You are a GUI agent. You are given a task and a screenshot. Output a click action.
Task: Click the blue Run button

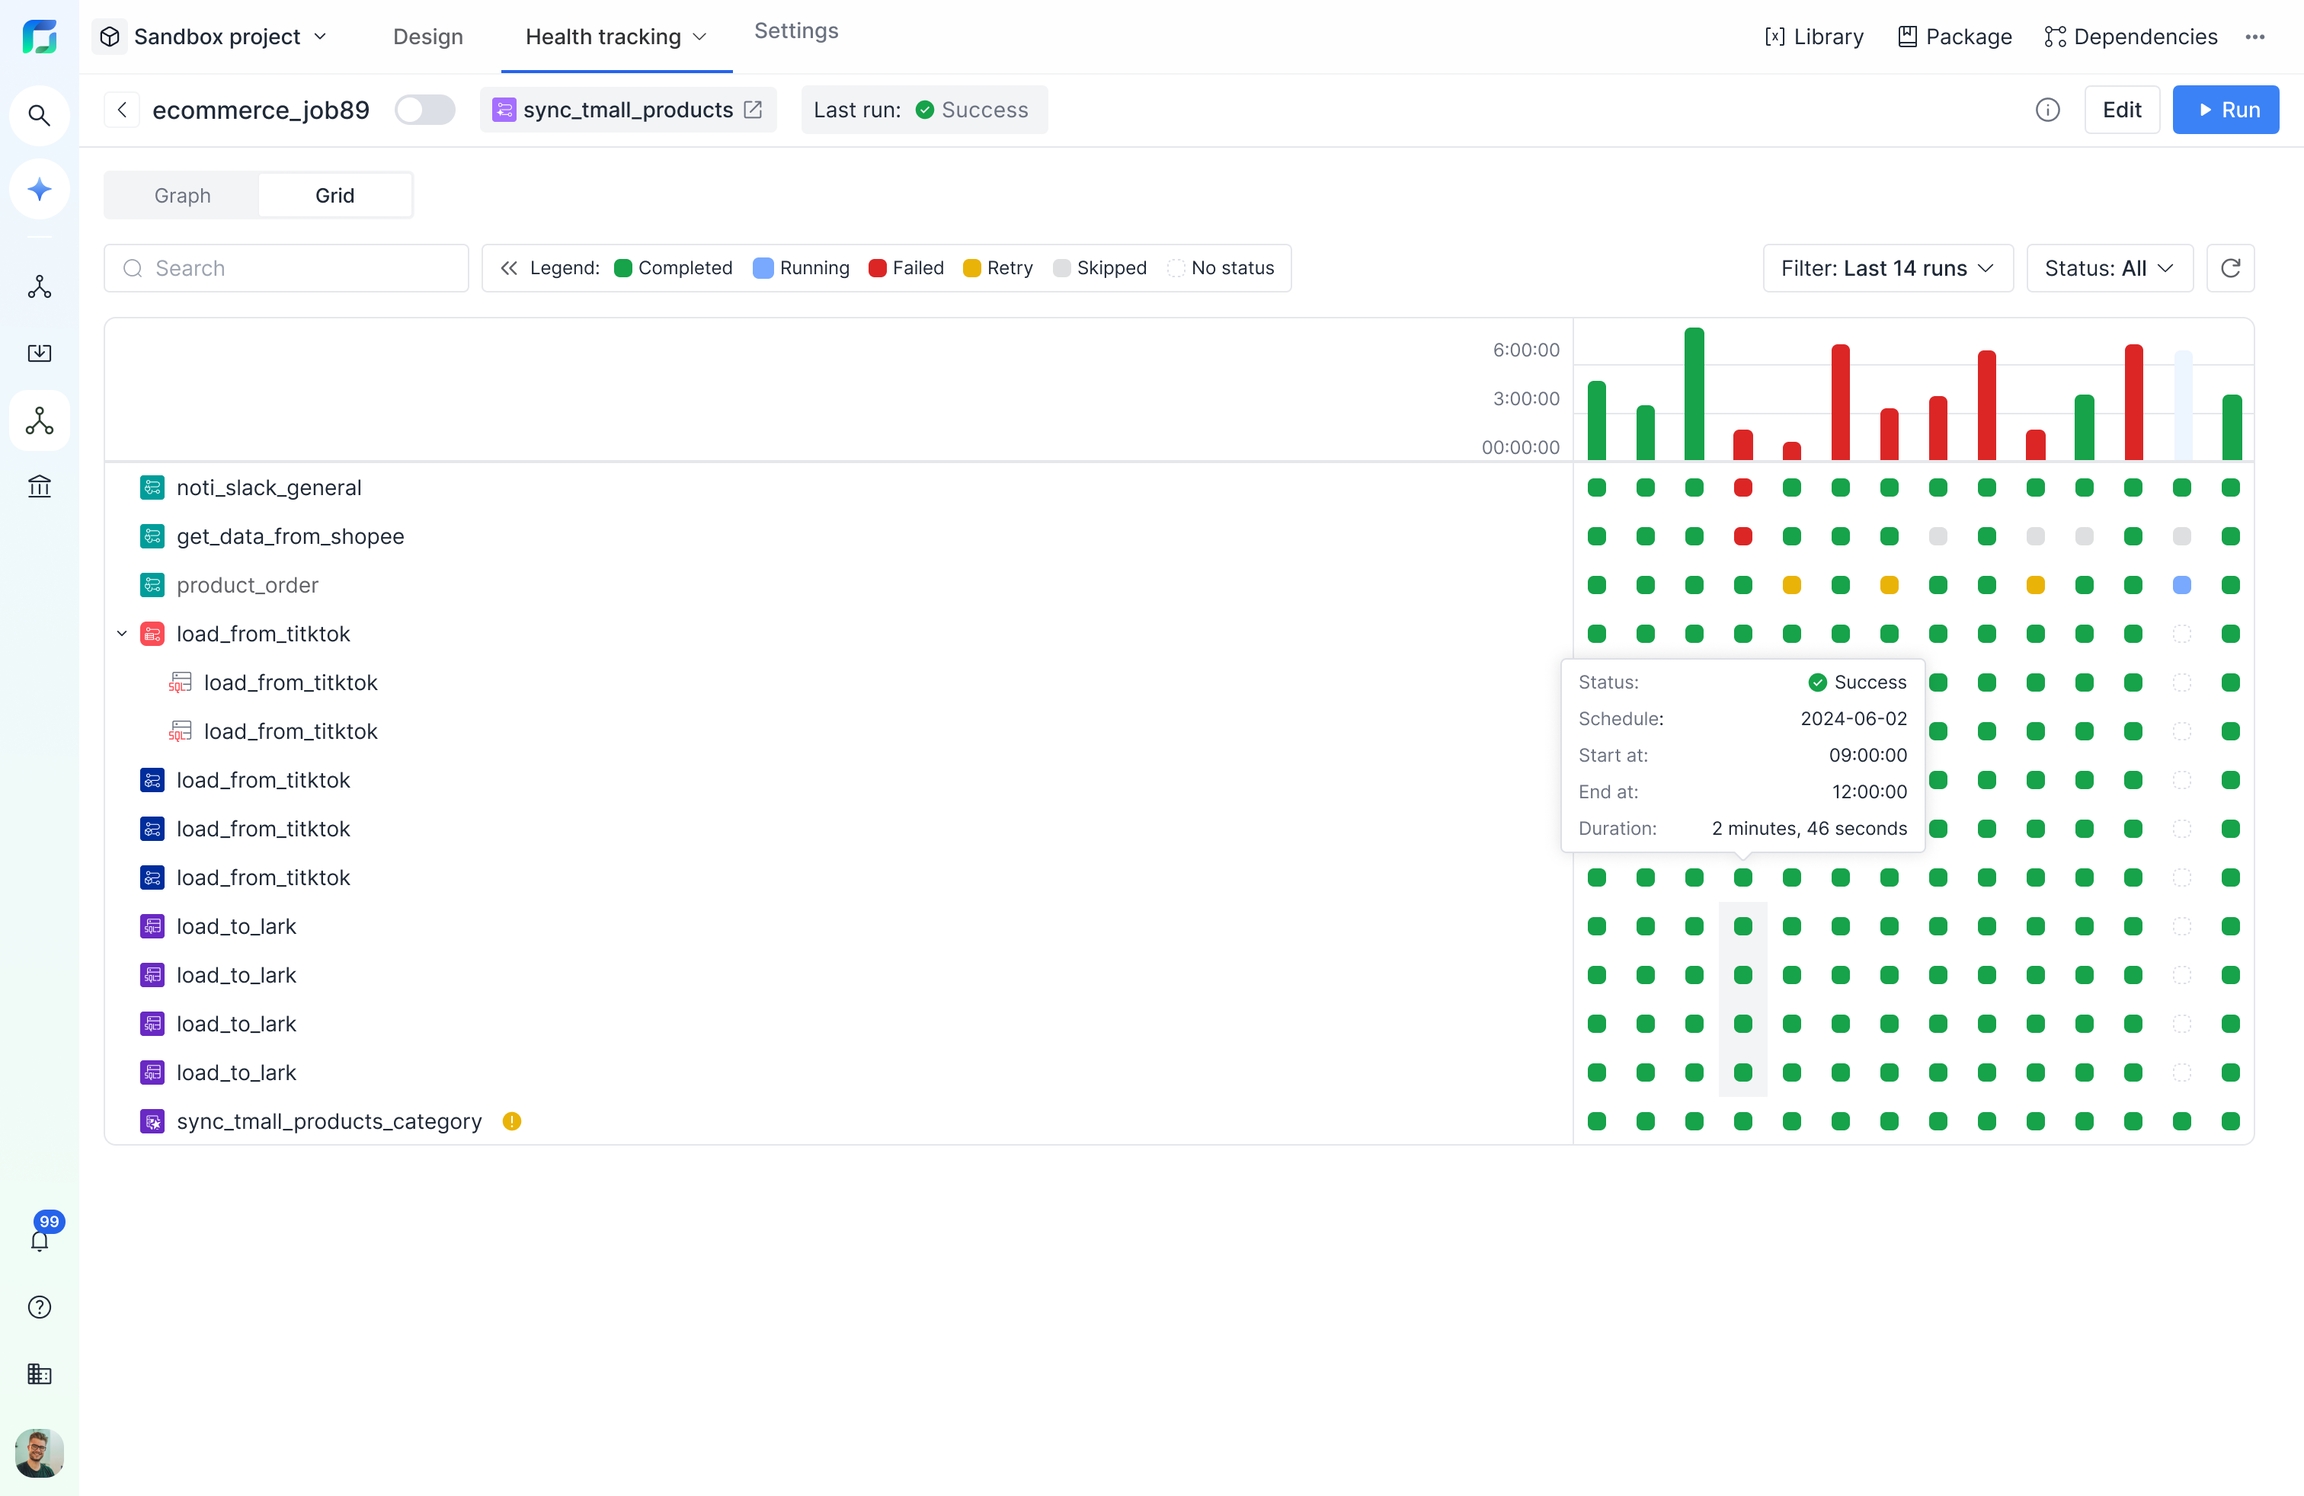pyautogui.click(x=2225, y=110)
